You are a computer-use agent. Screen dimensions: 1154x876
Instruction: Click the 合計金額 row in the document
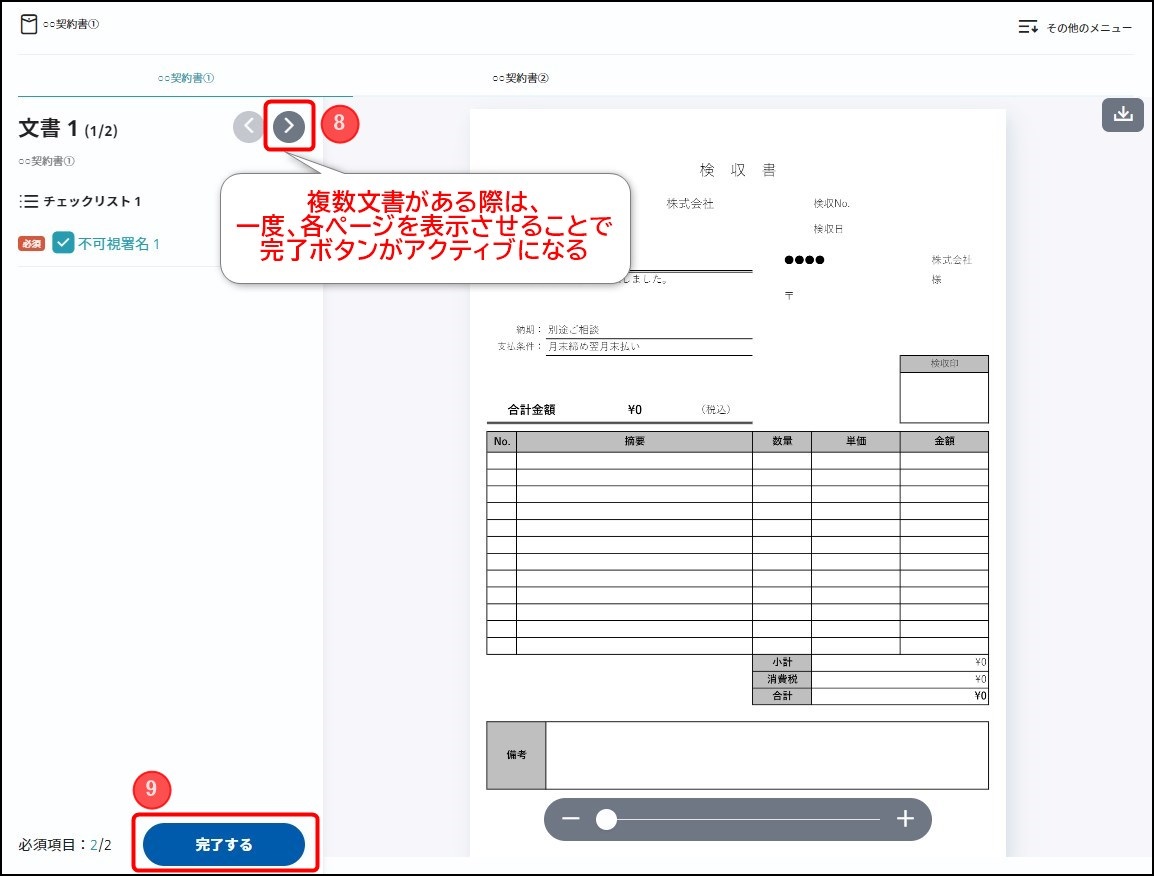[618, 409]
